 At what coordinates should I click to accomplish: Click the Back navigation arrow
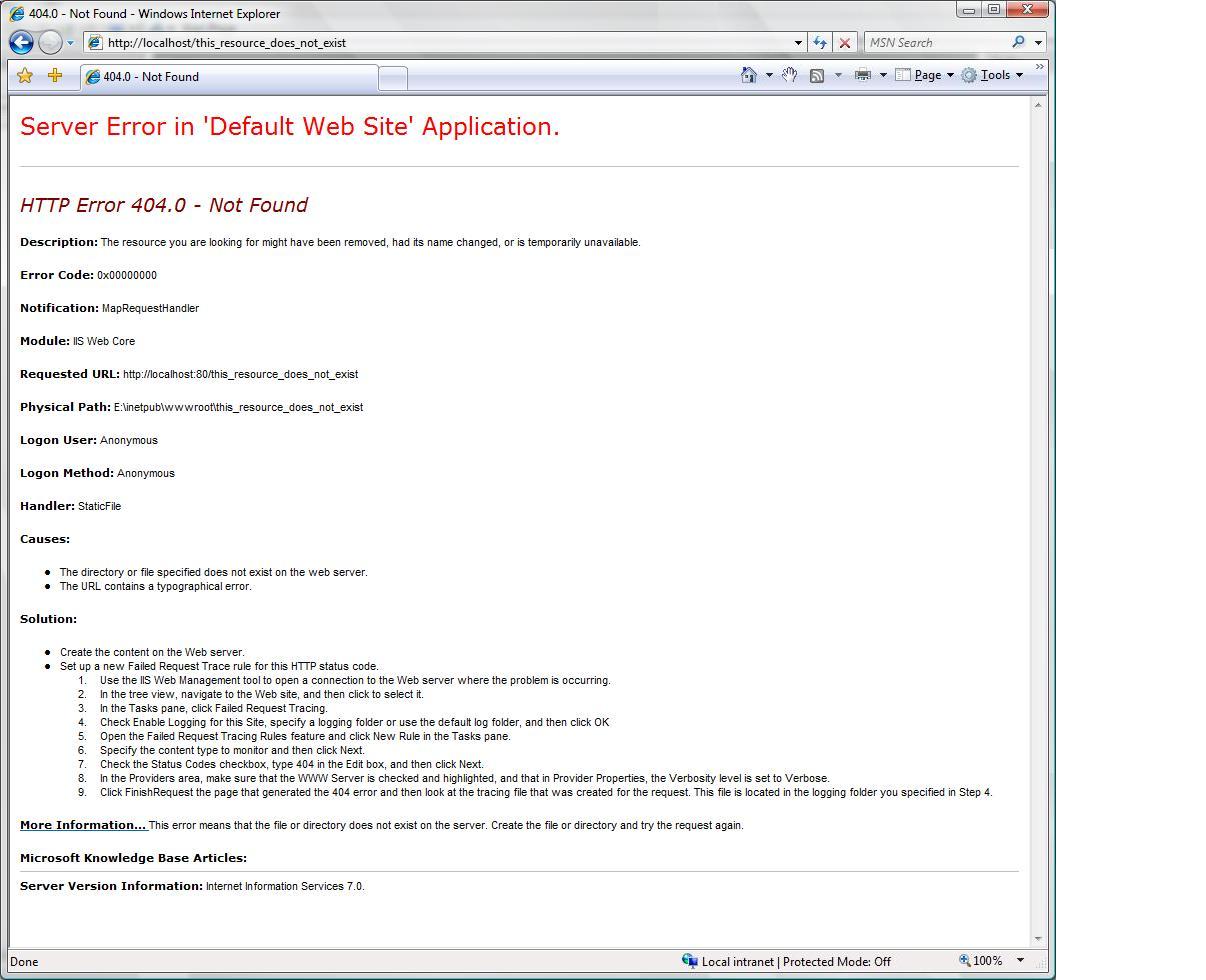(x=20, y=42)
